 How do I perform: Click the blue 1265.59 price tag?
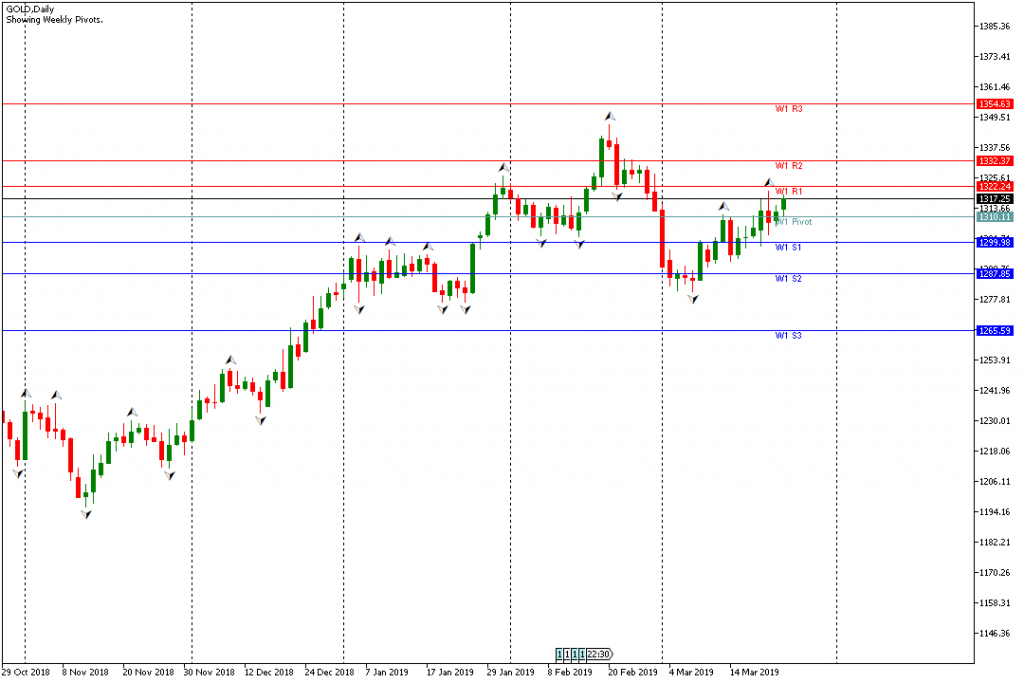pos(996,330)
